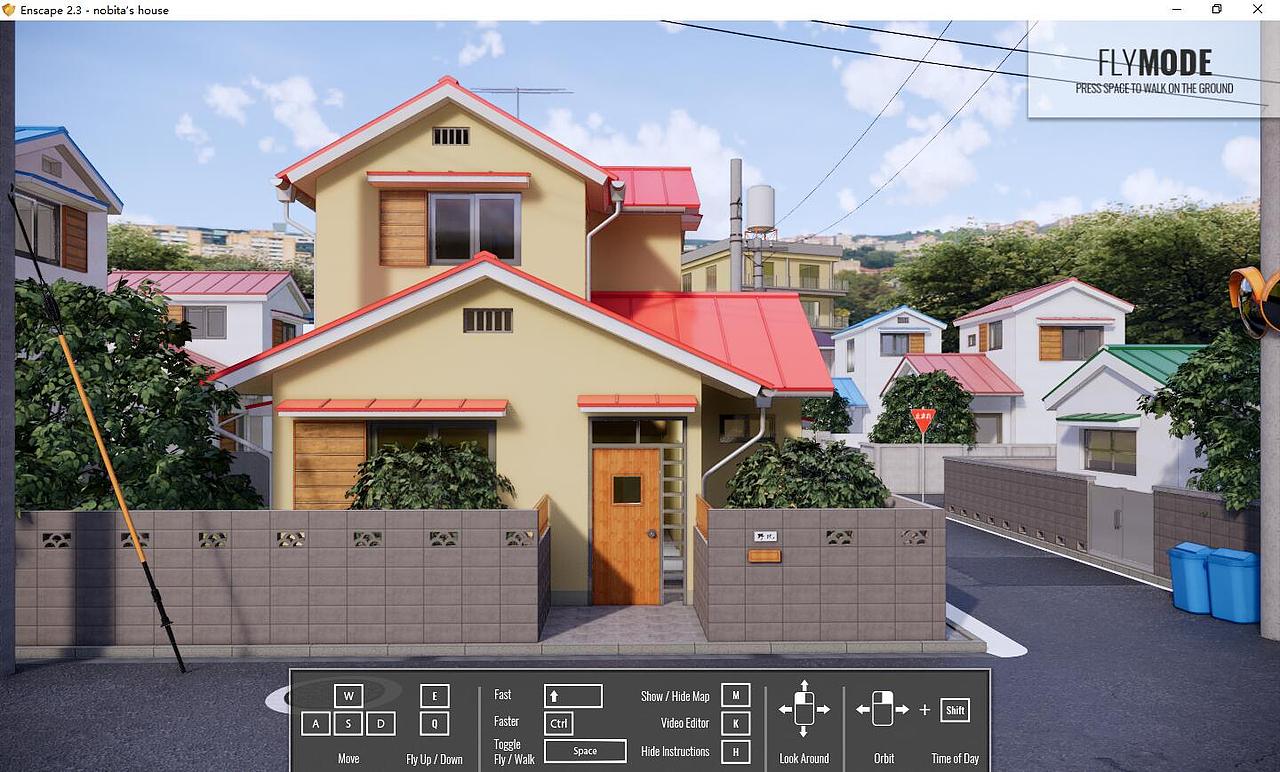Click the "Enscape 2.3 - nobita's house" window title

click(96, 10)
